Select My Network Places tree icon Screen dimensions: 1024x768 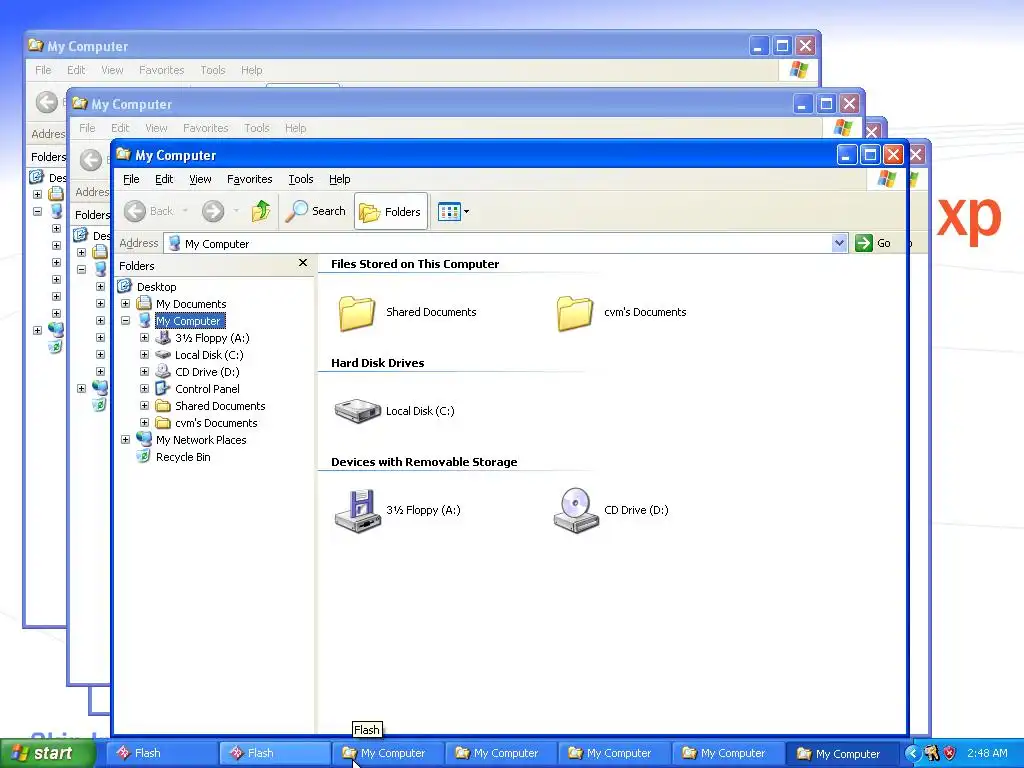pyautogui.click(x=144, y=439)
